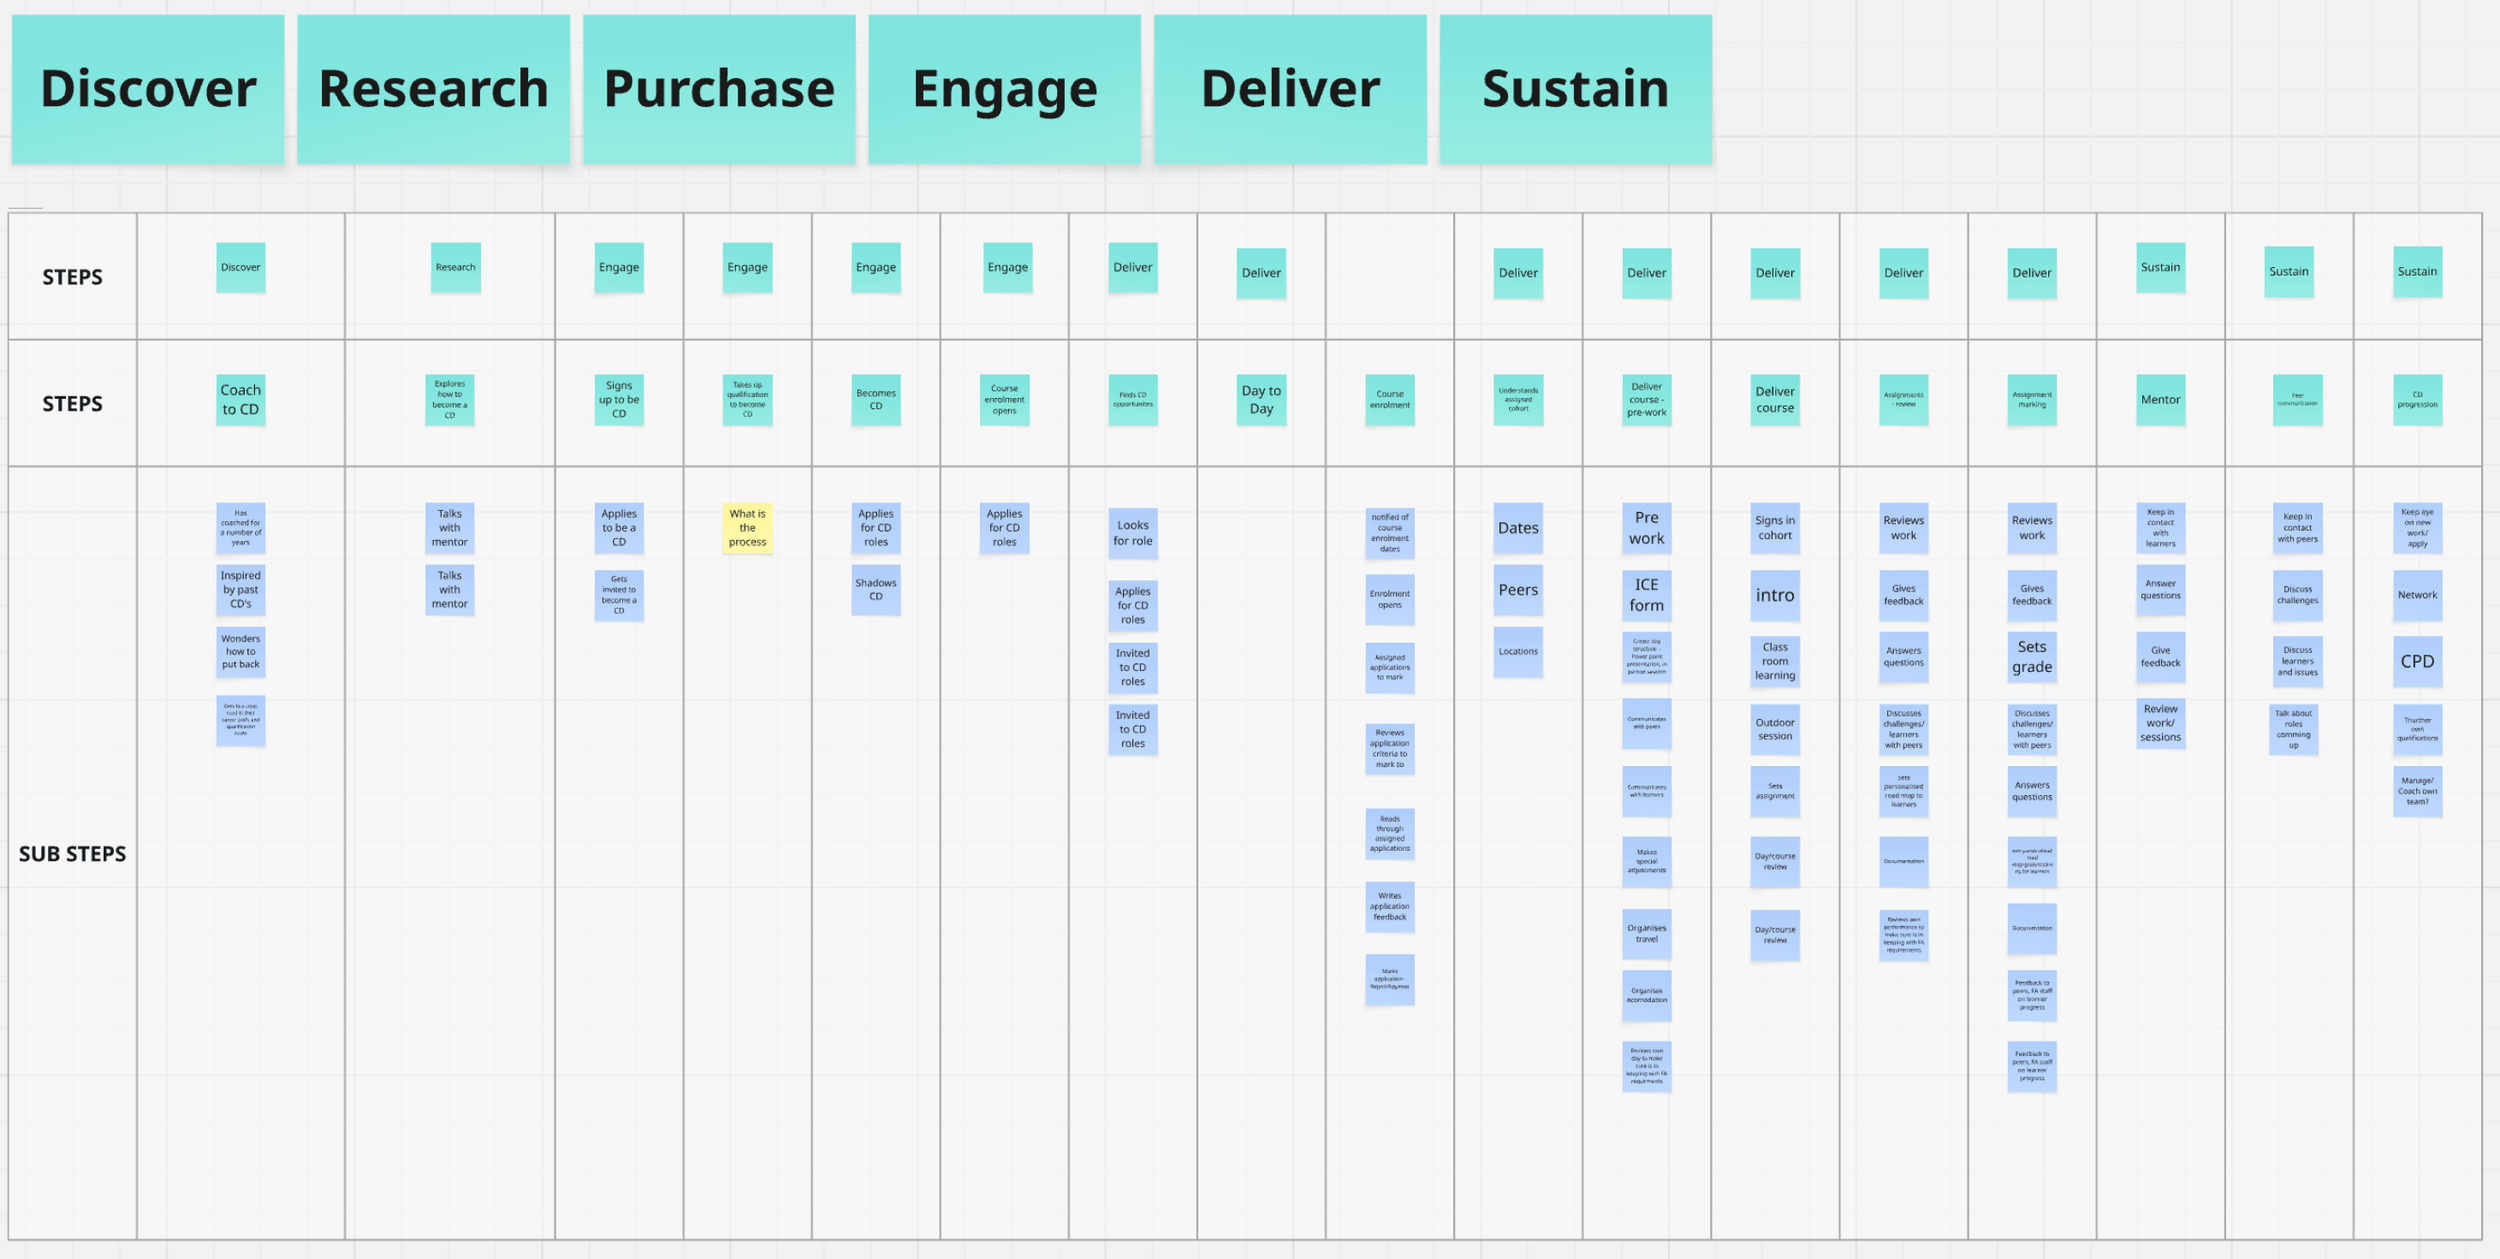Select the 'Locations' sticky note
Viewport: 2500px width, 1259px height.
pos(1517,652)
